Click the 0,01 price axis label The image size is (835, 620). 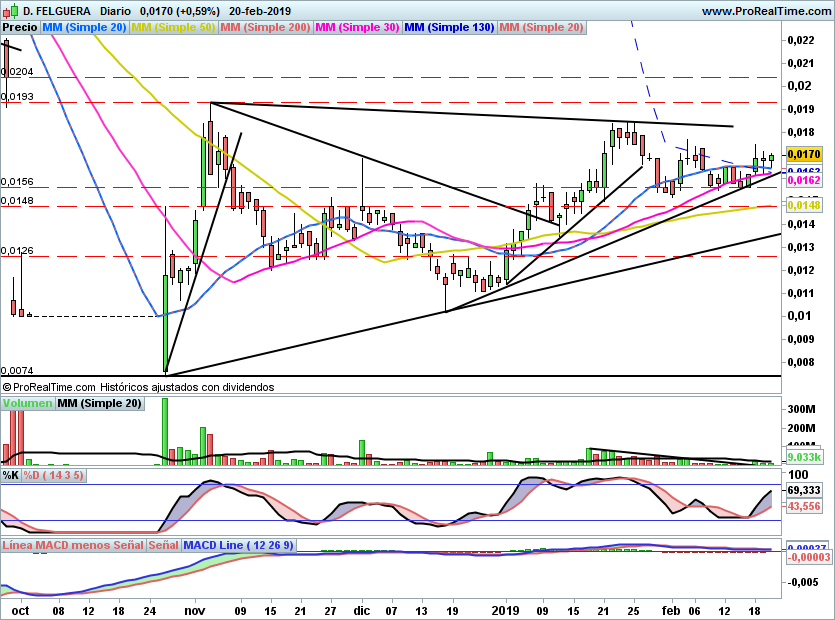(797, 316)
